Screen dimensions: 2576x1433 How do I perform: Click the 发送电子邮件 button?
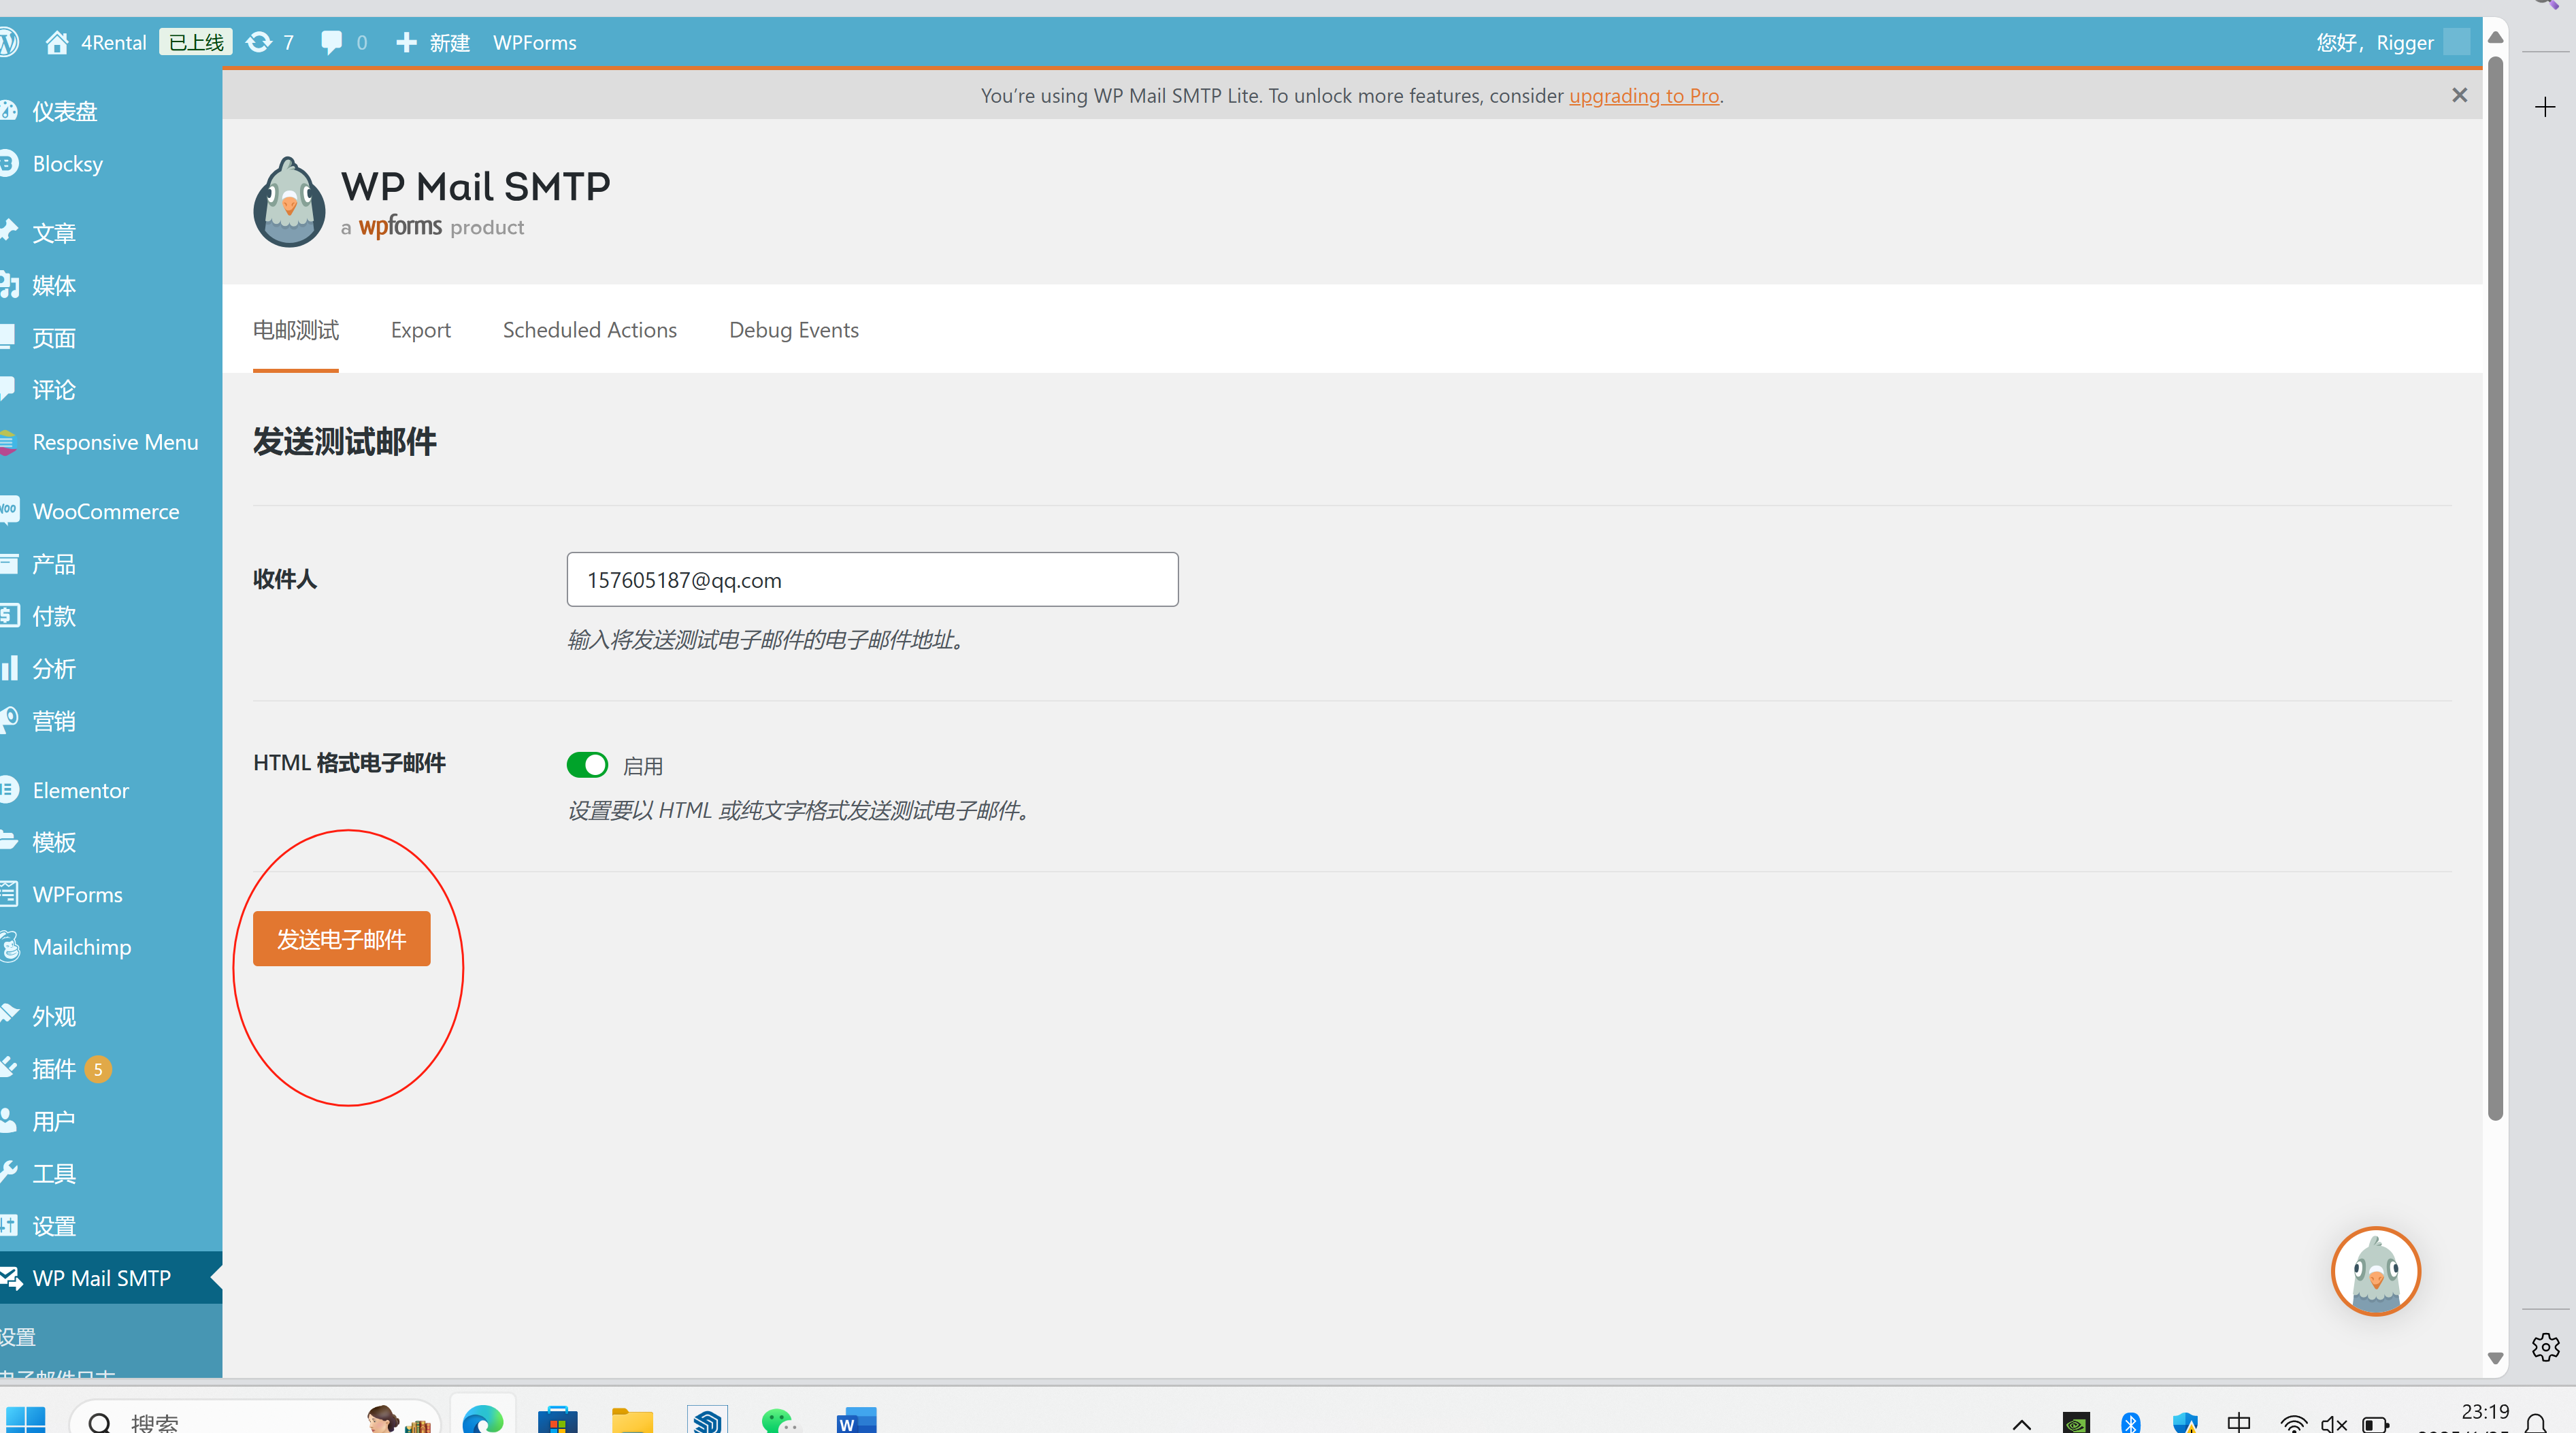point(342,939)
